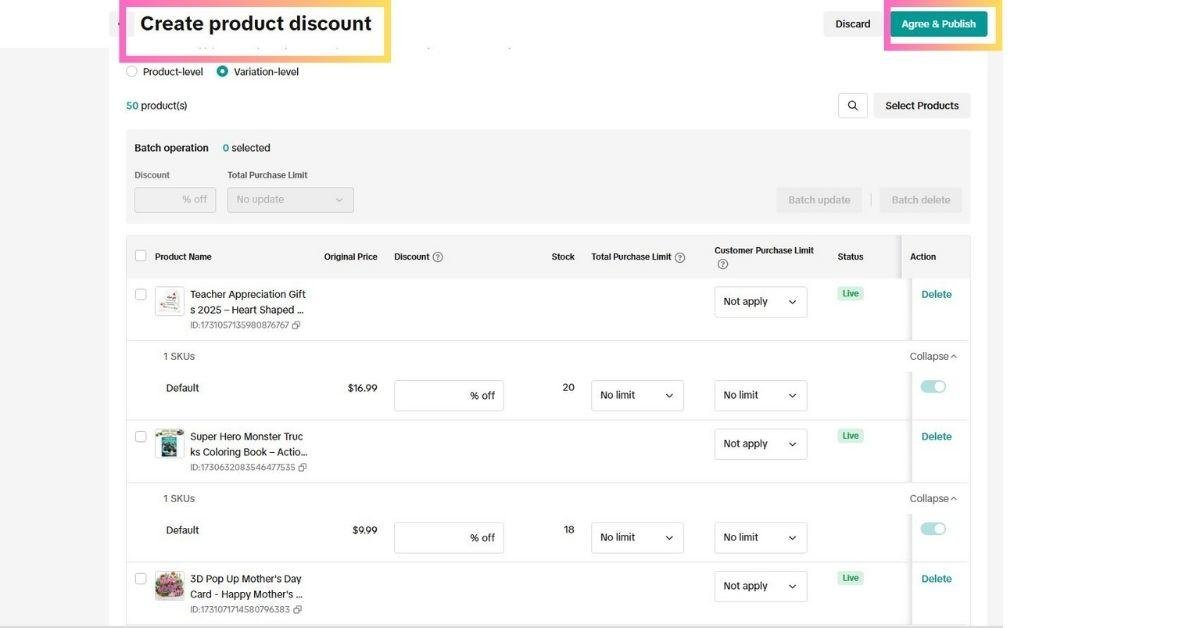Click Live status of Super Hero Monster Trucks
Screen dimensions: 1200x628
[x=851, y=435]
